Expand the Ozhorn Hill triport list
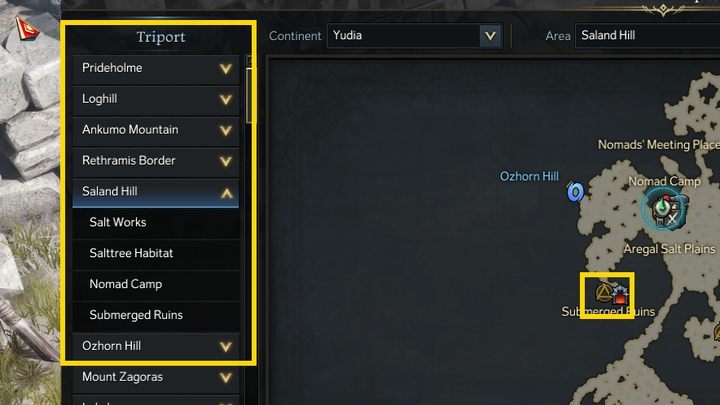The width and height of the screenshot is (720, 405). coord(226,347)
